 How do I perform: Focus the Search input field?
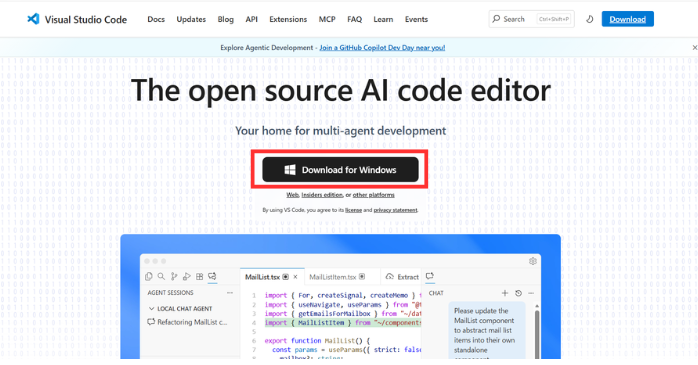pos(532,19)
